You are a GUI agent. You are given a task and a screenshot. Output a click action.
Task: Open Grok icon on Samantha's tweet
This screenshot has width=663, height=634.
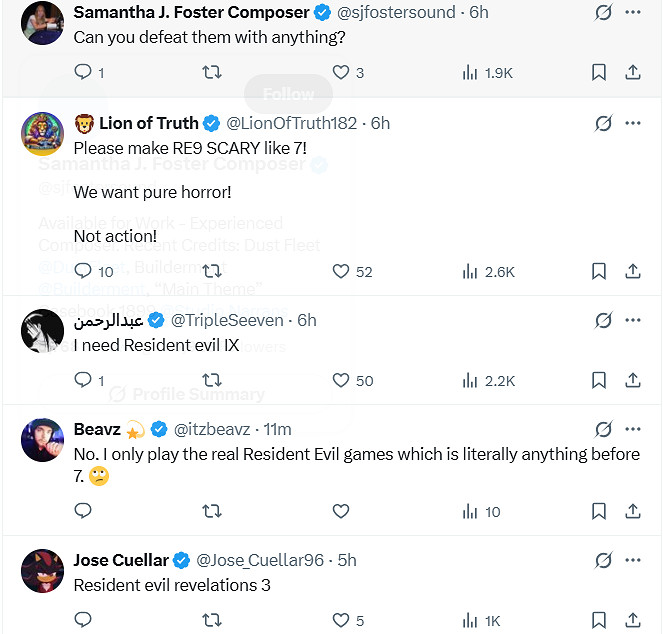[x=603, y=13]
